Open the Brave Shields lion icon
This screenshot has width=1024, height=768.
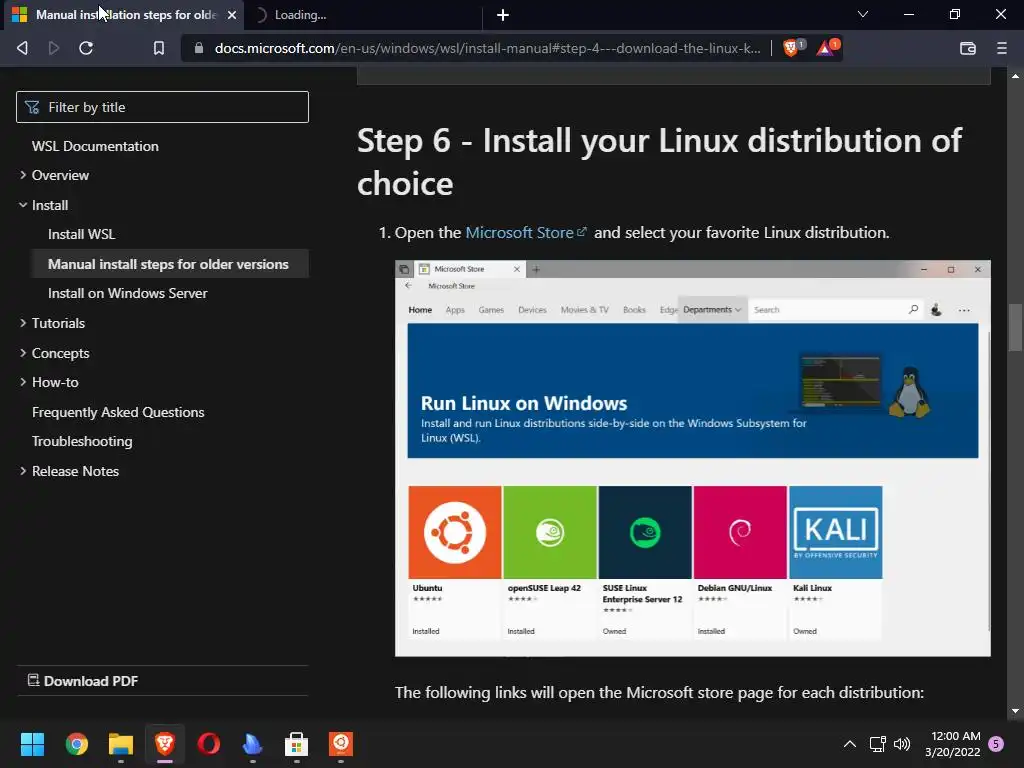[791, 48]
